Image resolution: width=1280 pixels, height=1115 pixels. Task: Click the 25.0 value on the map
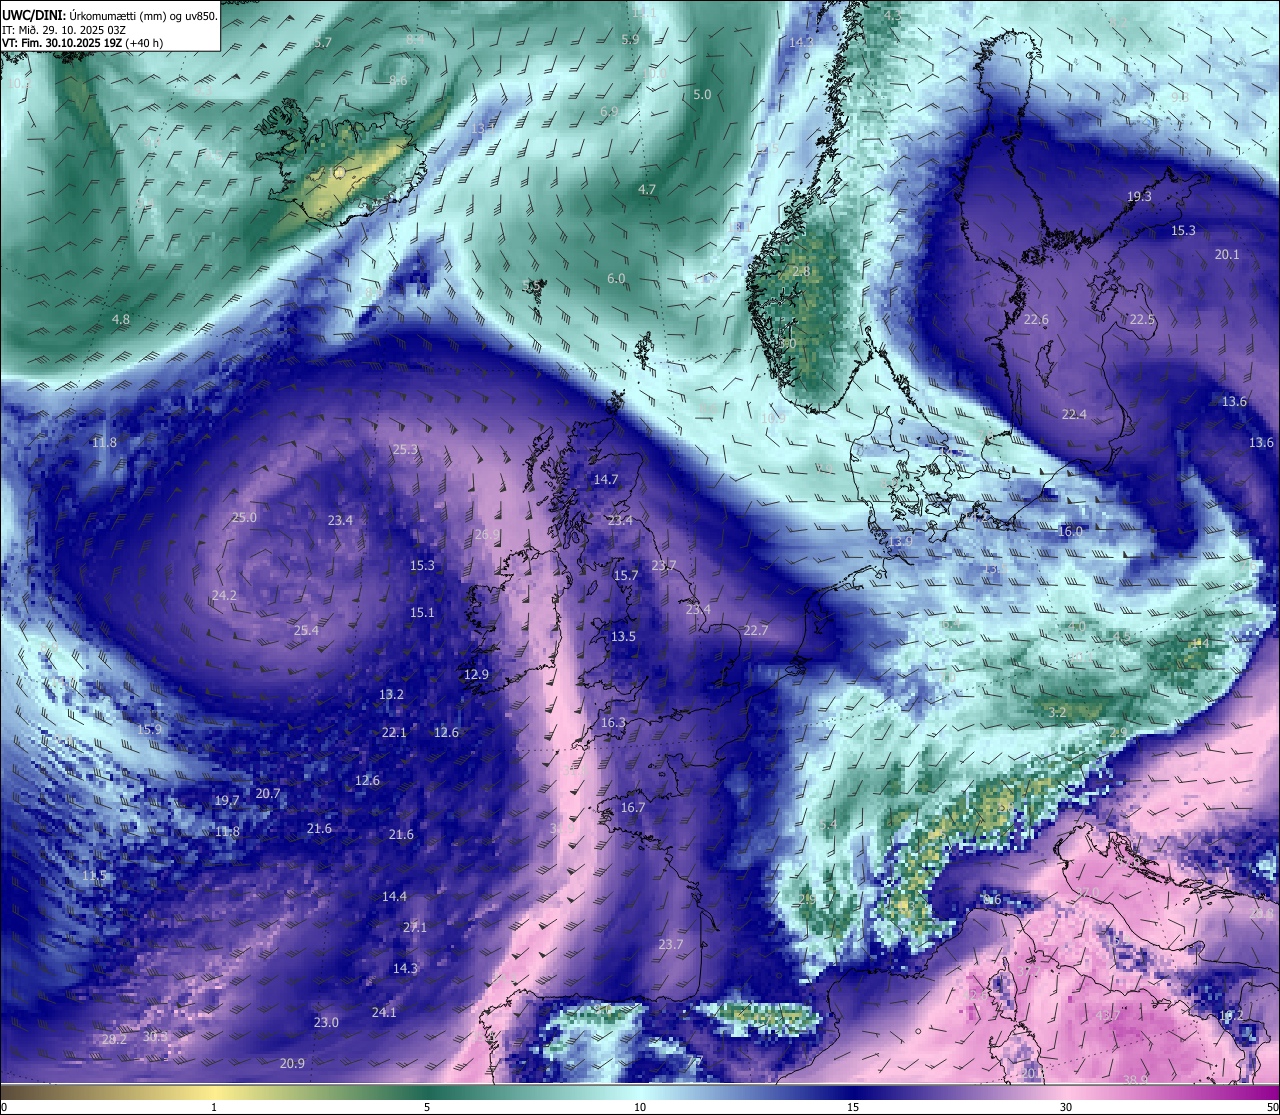tap(244, 518)
